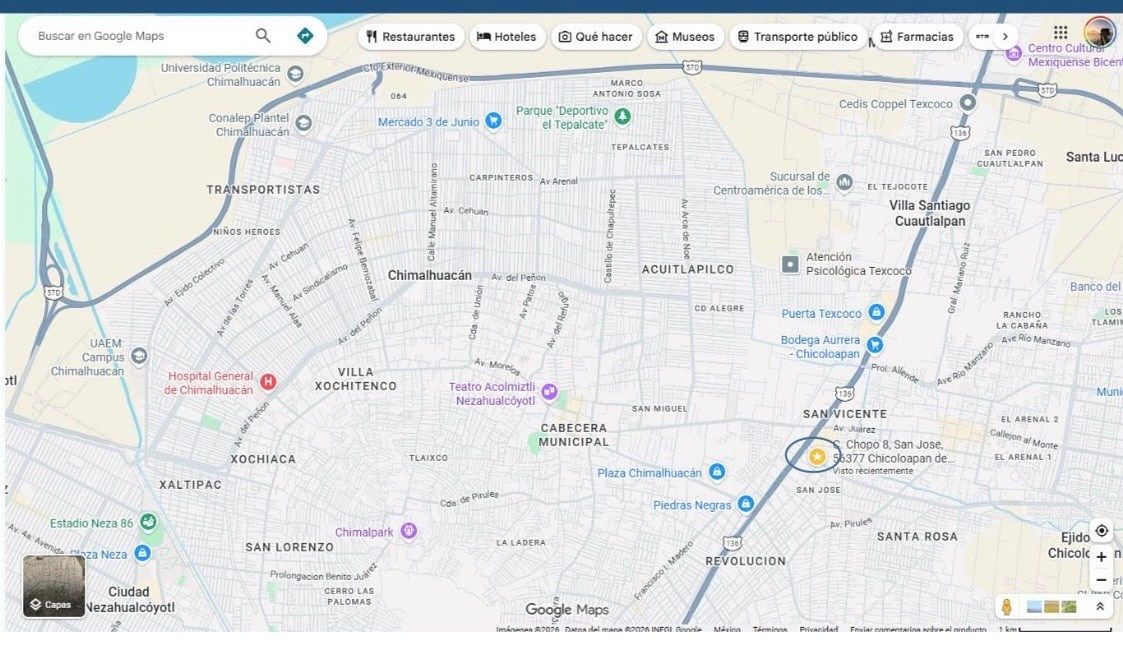Select the Museos category chip
This screenshot has width=1123, height=645.
[685, 37]
